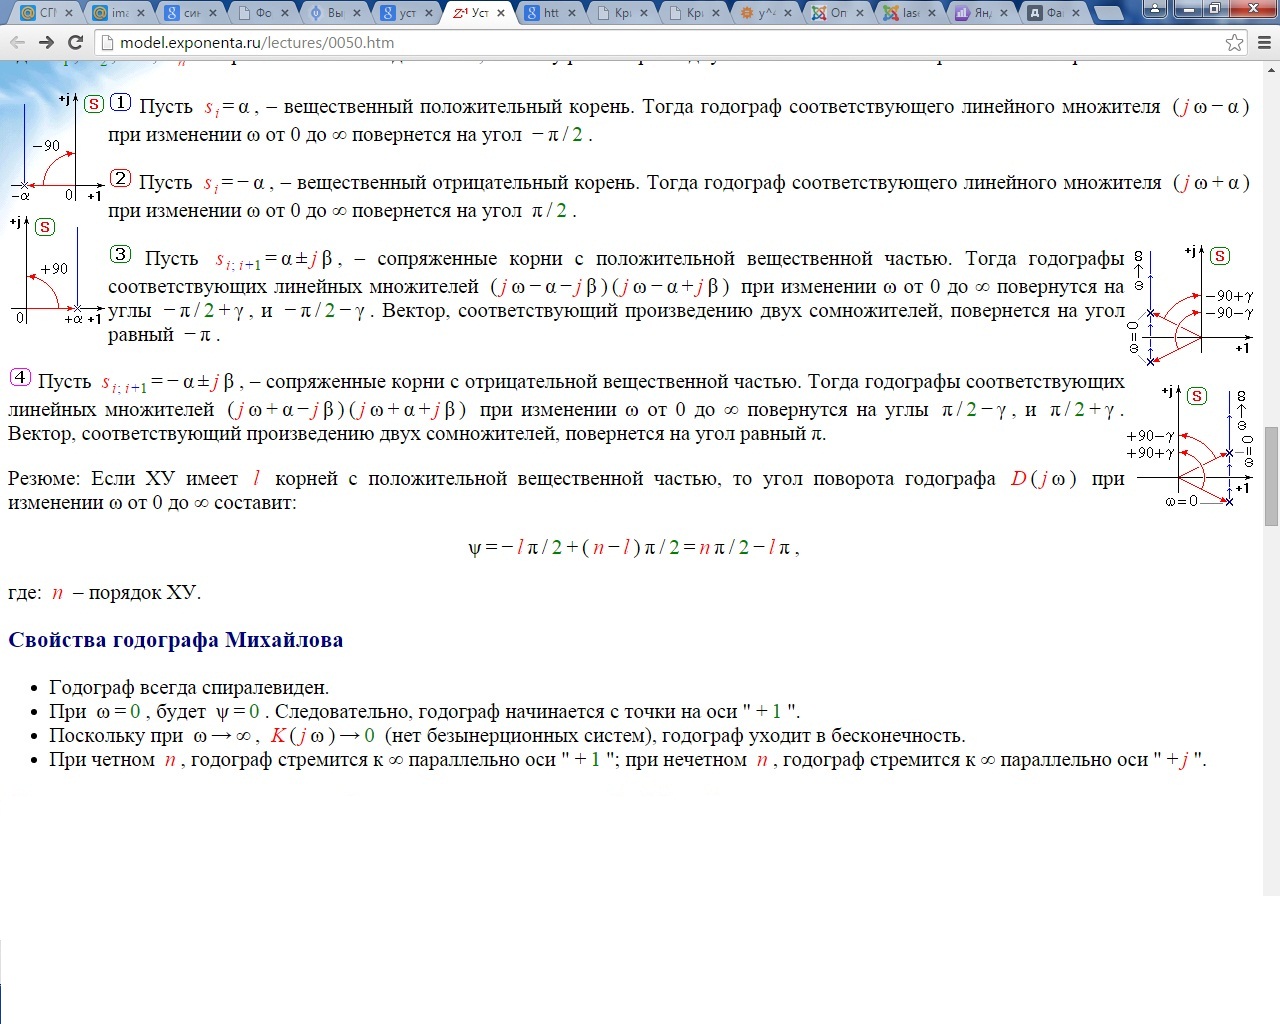The image size is (1280, 1024).
Task: Go back to the previous page
Action: [17, 42]
